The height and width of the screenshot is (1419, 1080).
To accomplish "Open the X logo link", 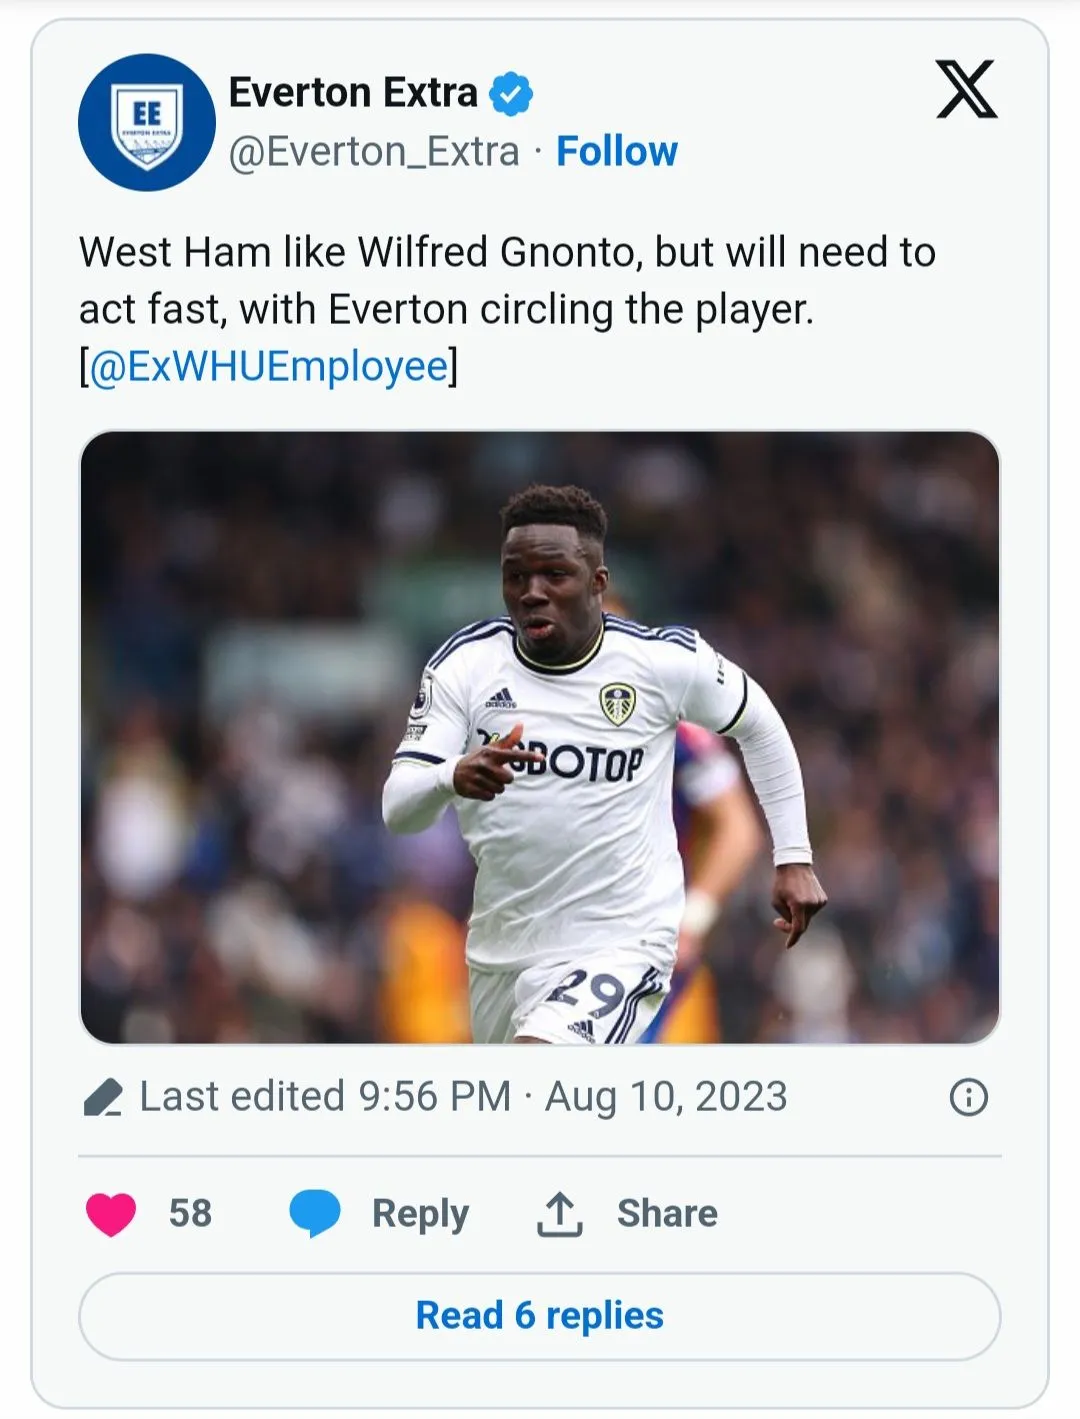I will pyautogui.click(x=966, y=90).
